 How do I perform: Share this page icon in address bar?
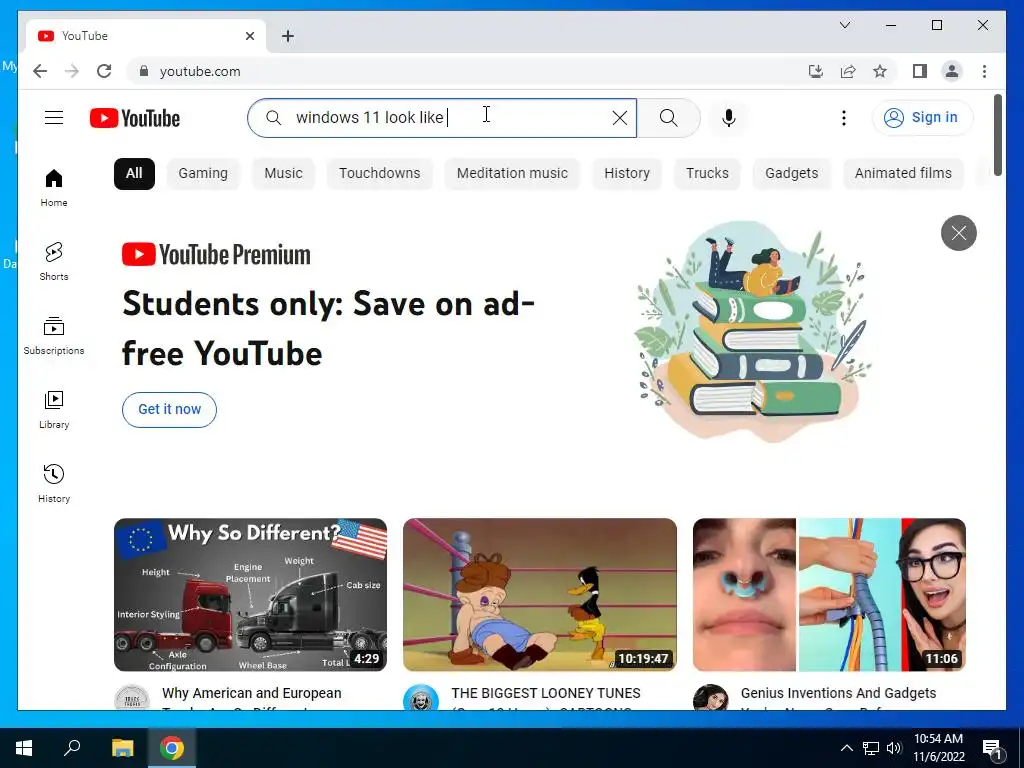point(848,71)
